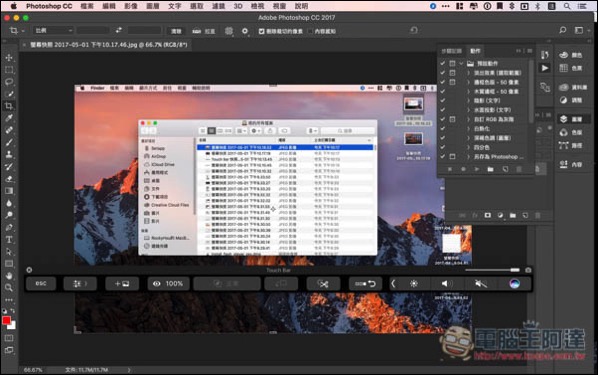This screenshot has height=375, width=598.
Task: Select the Lasso tool
Action: 9,82
